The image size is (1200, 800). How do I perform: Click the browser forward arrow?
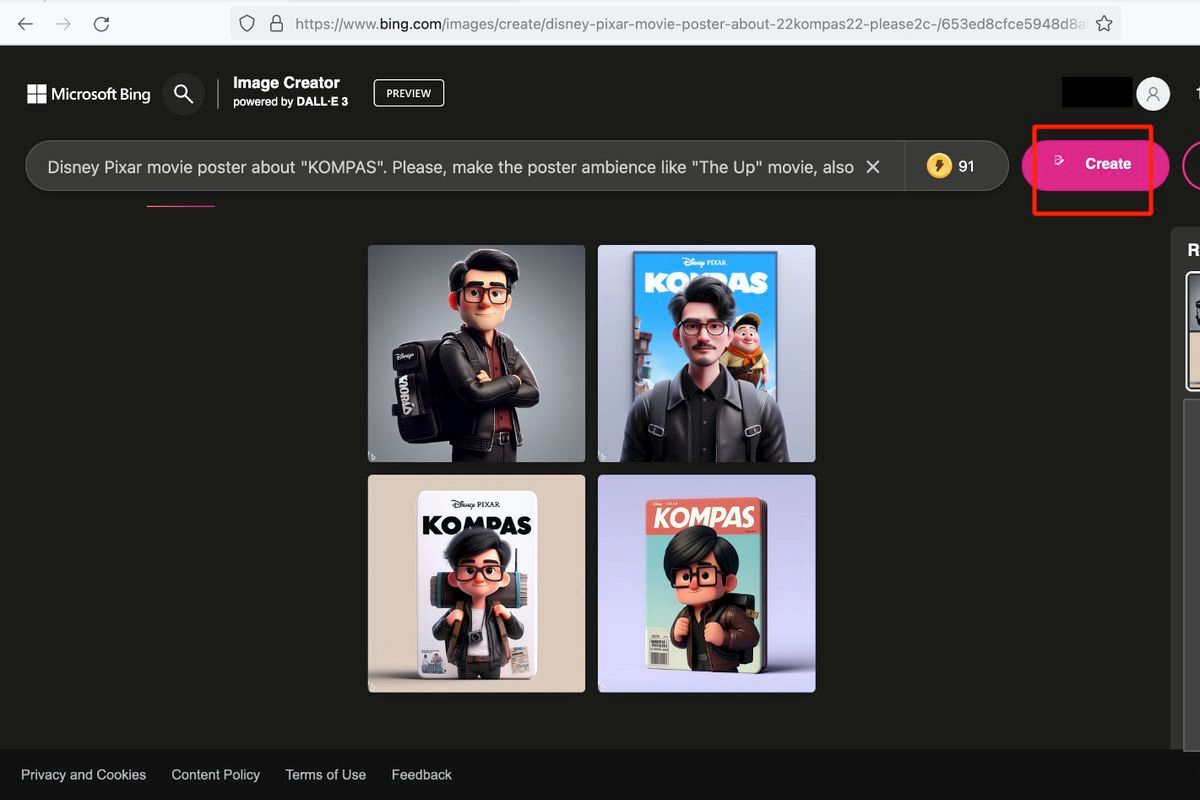64,24
